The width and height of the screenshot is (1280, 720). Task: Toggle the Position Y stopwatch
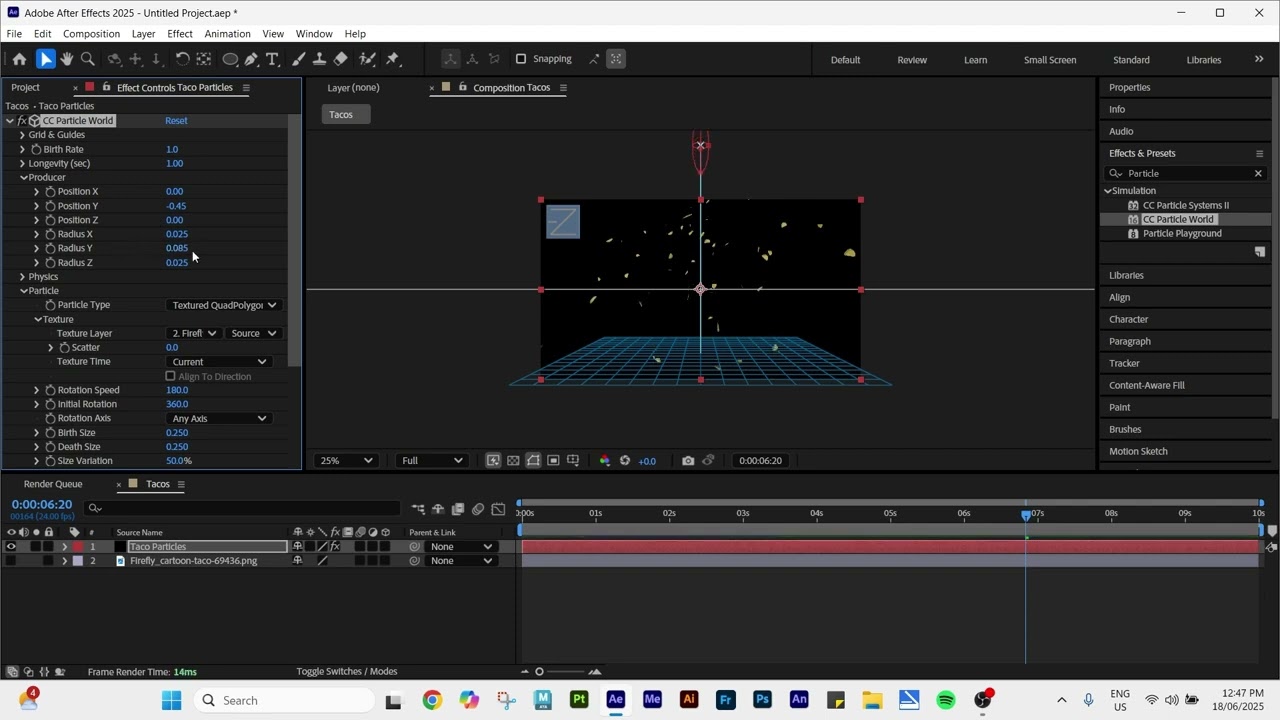[50, 206]
